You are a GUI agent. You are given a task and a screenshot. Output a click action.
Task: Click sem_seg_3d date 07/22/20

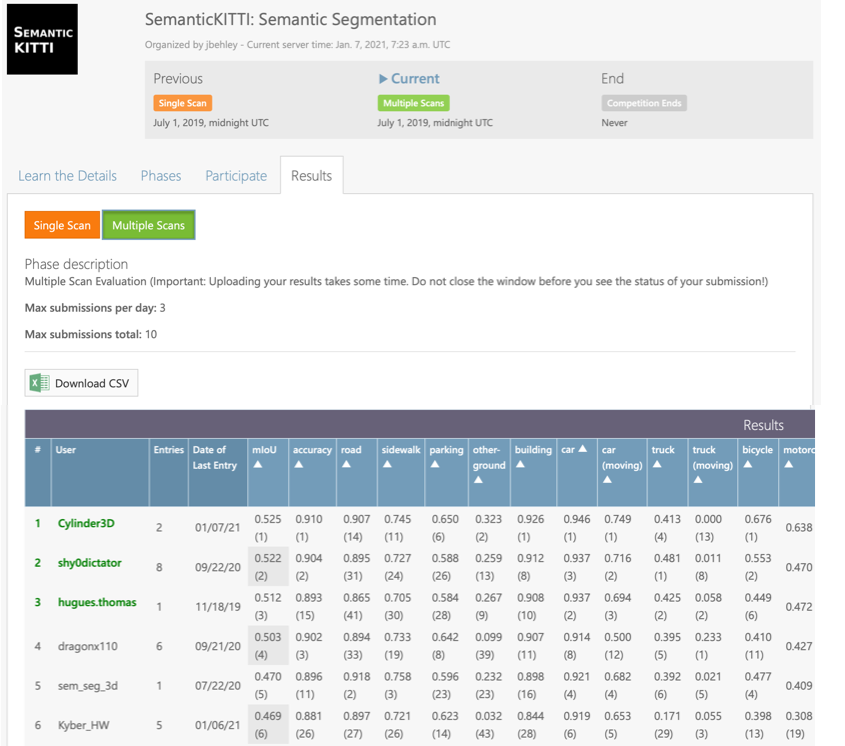pyautogui.click(x=218, y=686)
